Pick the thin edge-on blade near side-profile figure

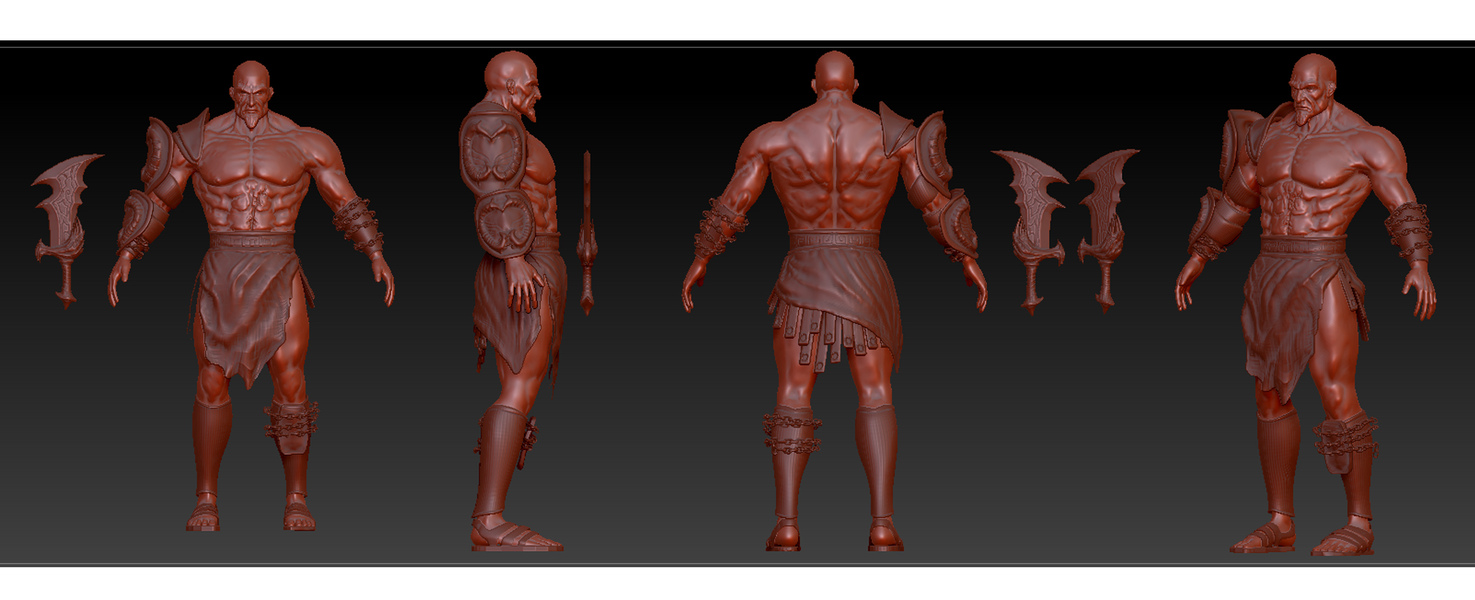[587, 232]
